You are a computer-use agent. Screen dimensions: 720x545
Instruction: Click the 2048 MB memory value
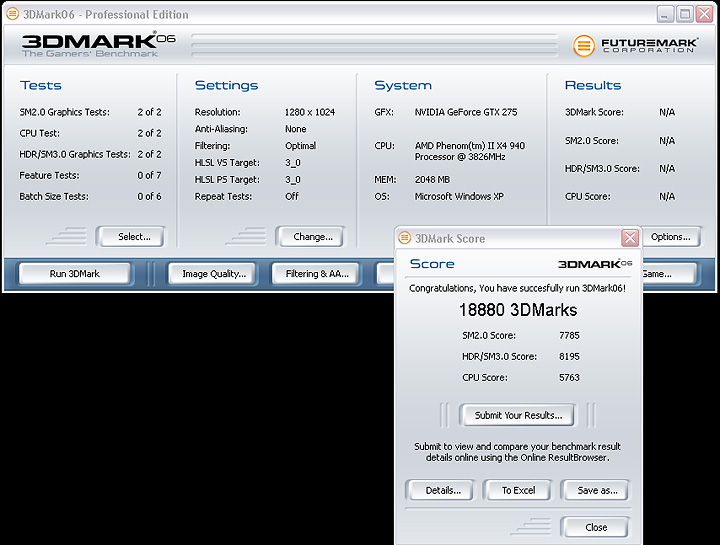433,180
